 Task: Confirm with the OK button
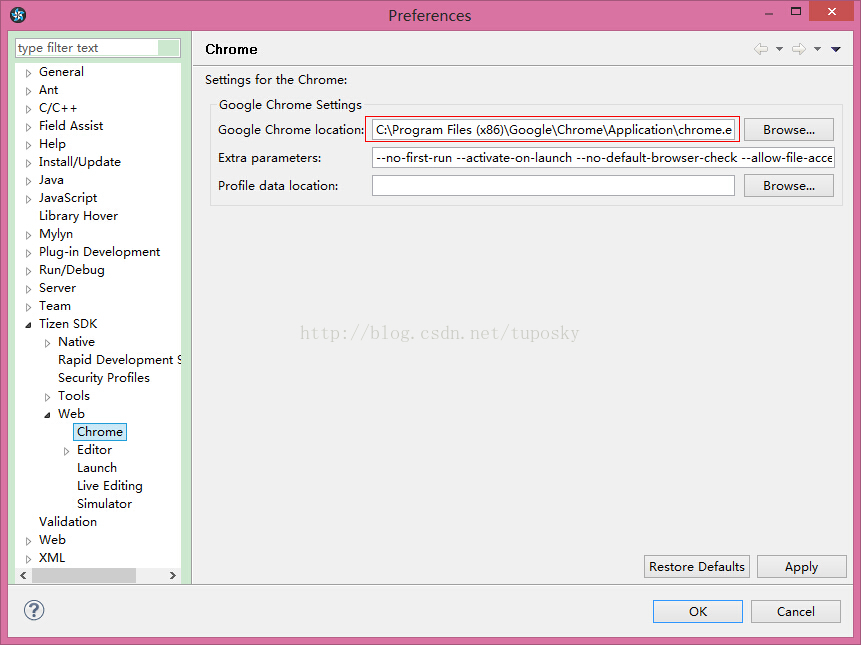click(x=698, y=612)
